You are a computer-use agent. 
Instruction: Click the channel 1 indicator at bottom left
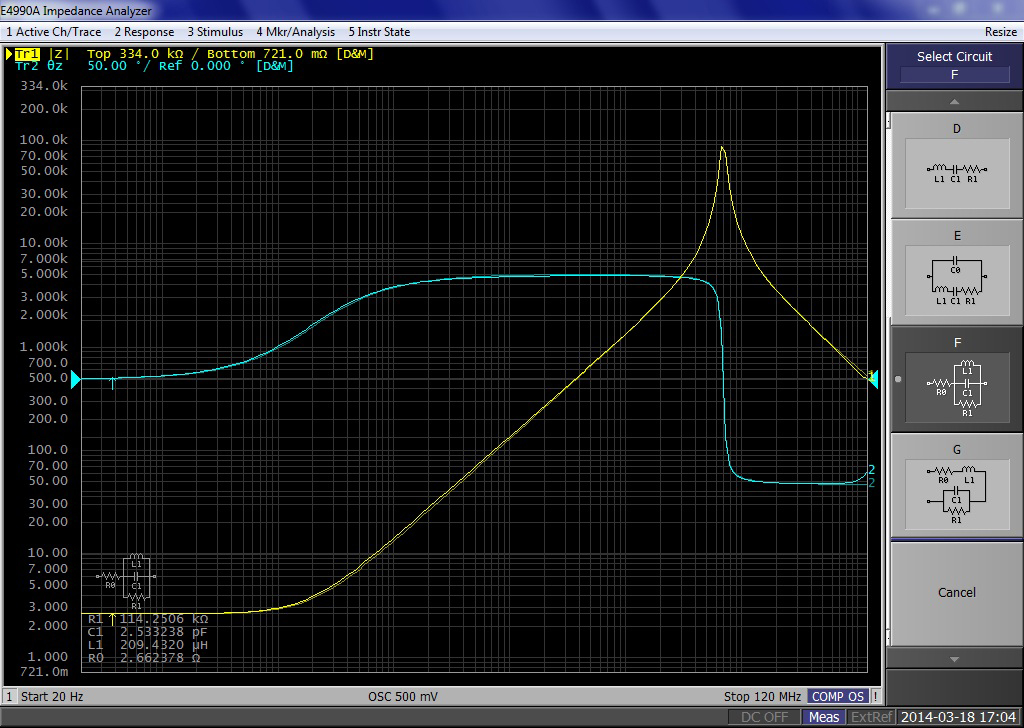point(9,696)
